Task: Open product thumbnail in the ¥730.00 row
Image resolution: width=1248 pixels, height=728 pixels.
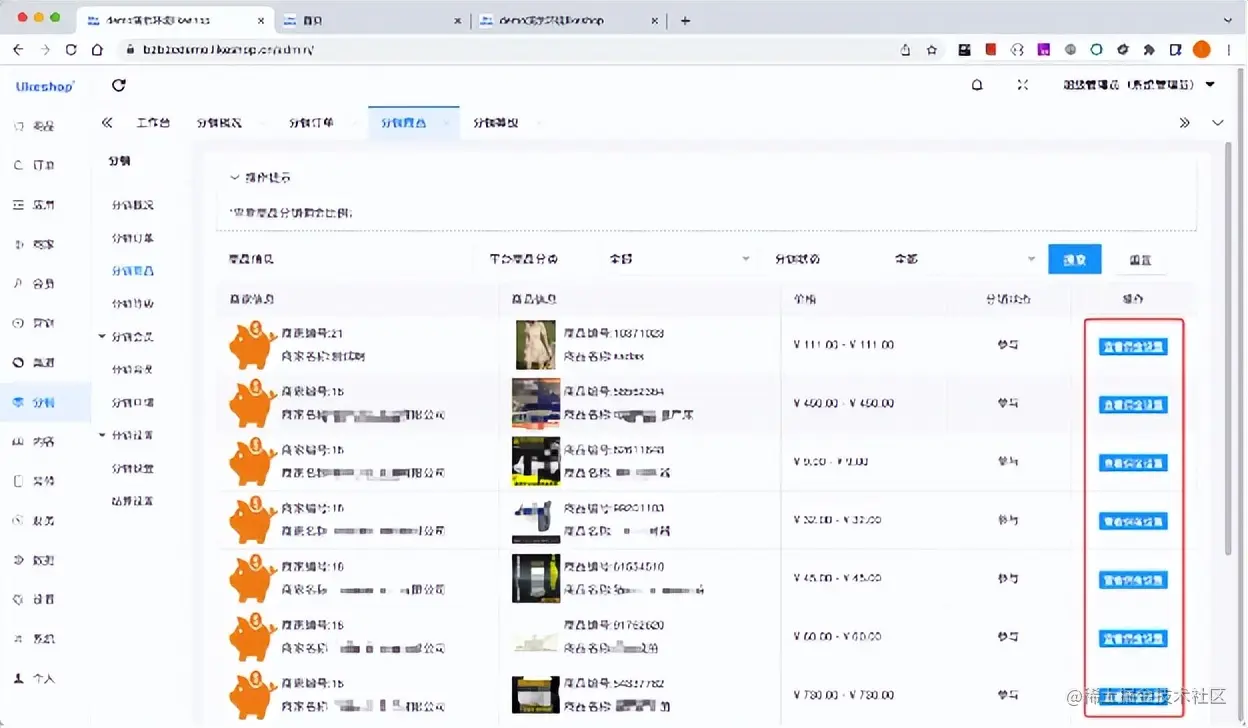Action: click(x=536, y=695)
